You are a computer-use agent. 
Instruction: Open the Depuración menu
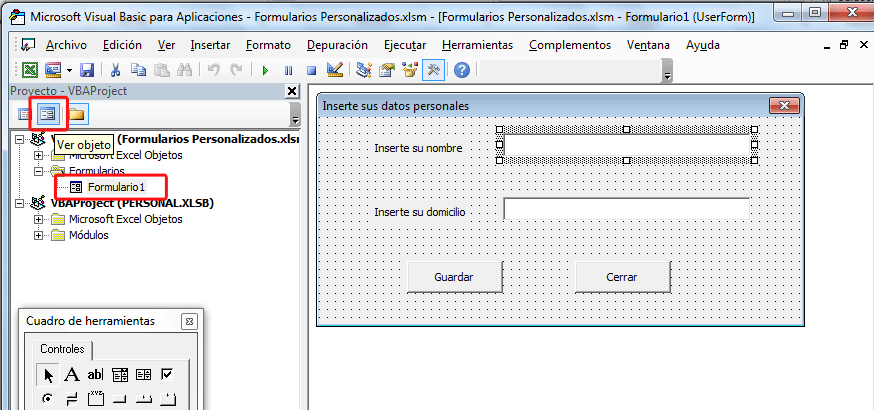coord(337,45)
